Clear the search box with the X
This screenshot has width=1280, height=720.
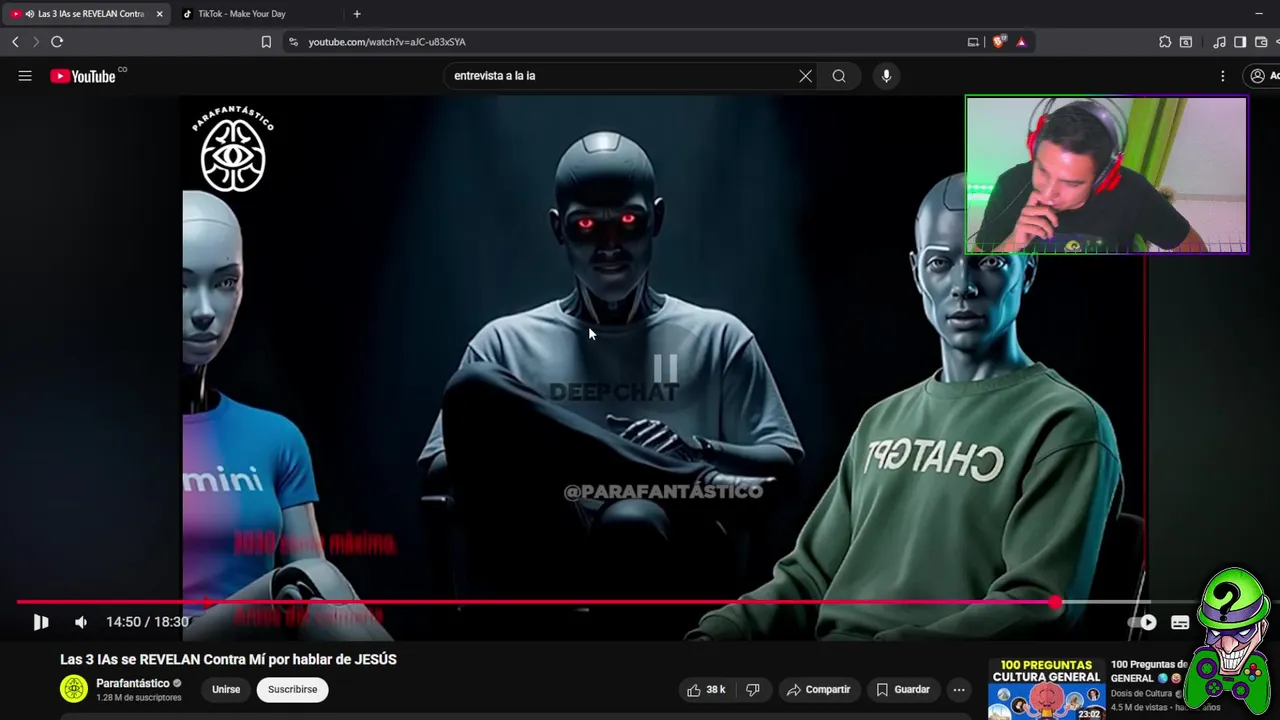(x=805, y=76)
